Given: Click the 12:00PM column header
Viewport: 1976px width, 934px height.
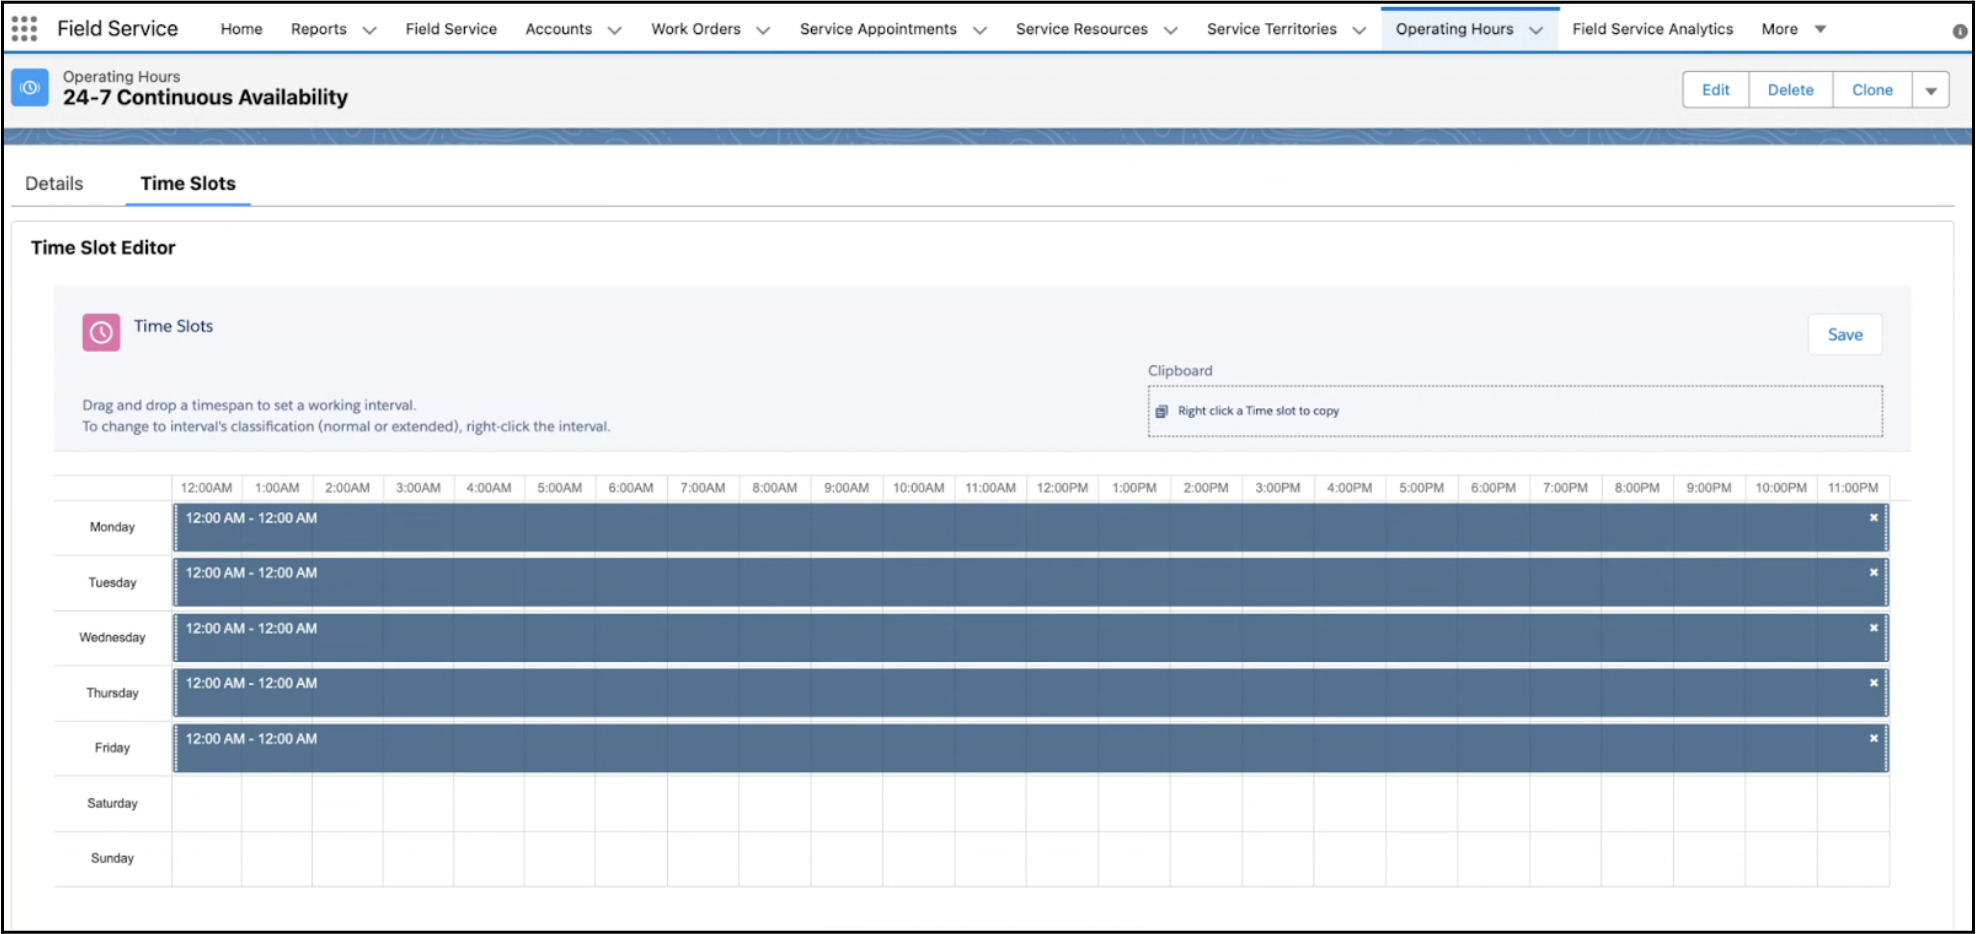Looking at the screenshot, I should (1062, 488).
